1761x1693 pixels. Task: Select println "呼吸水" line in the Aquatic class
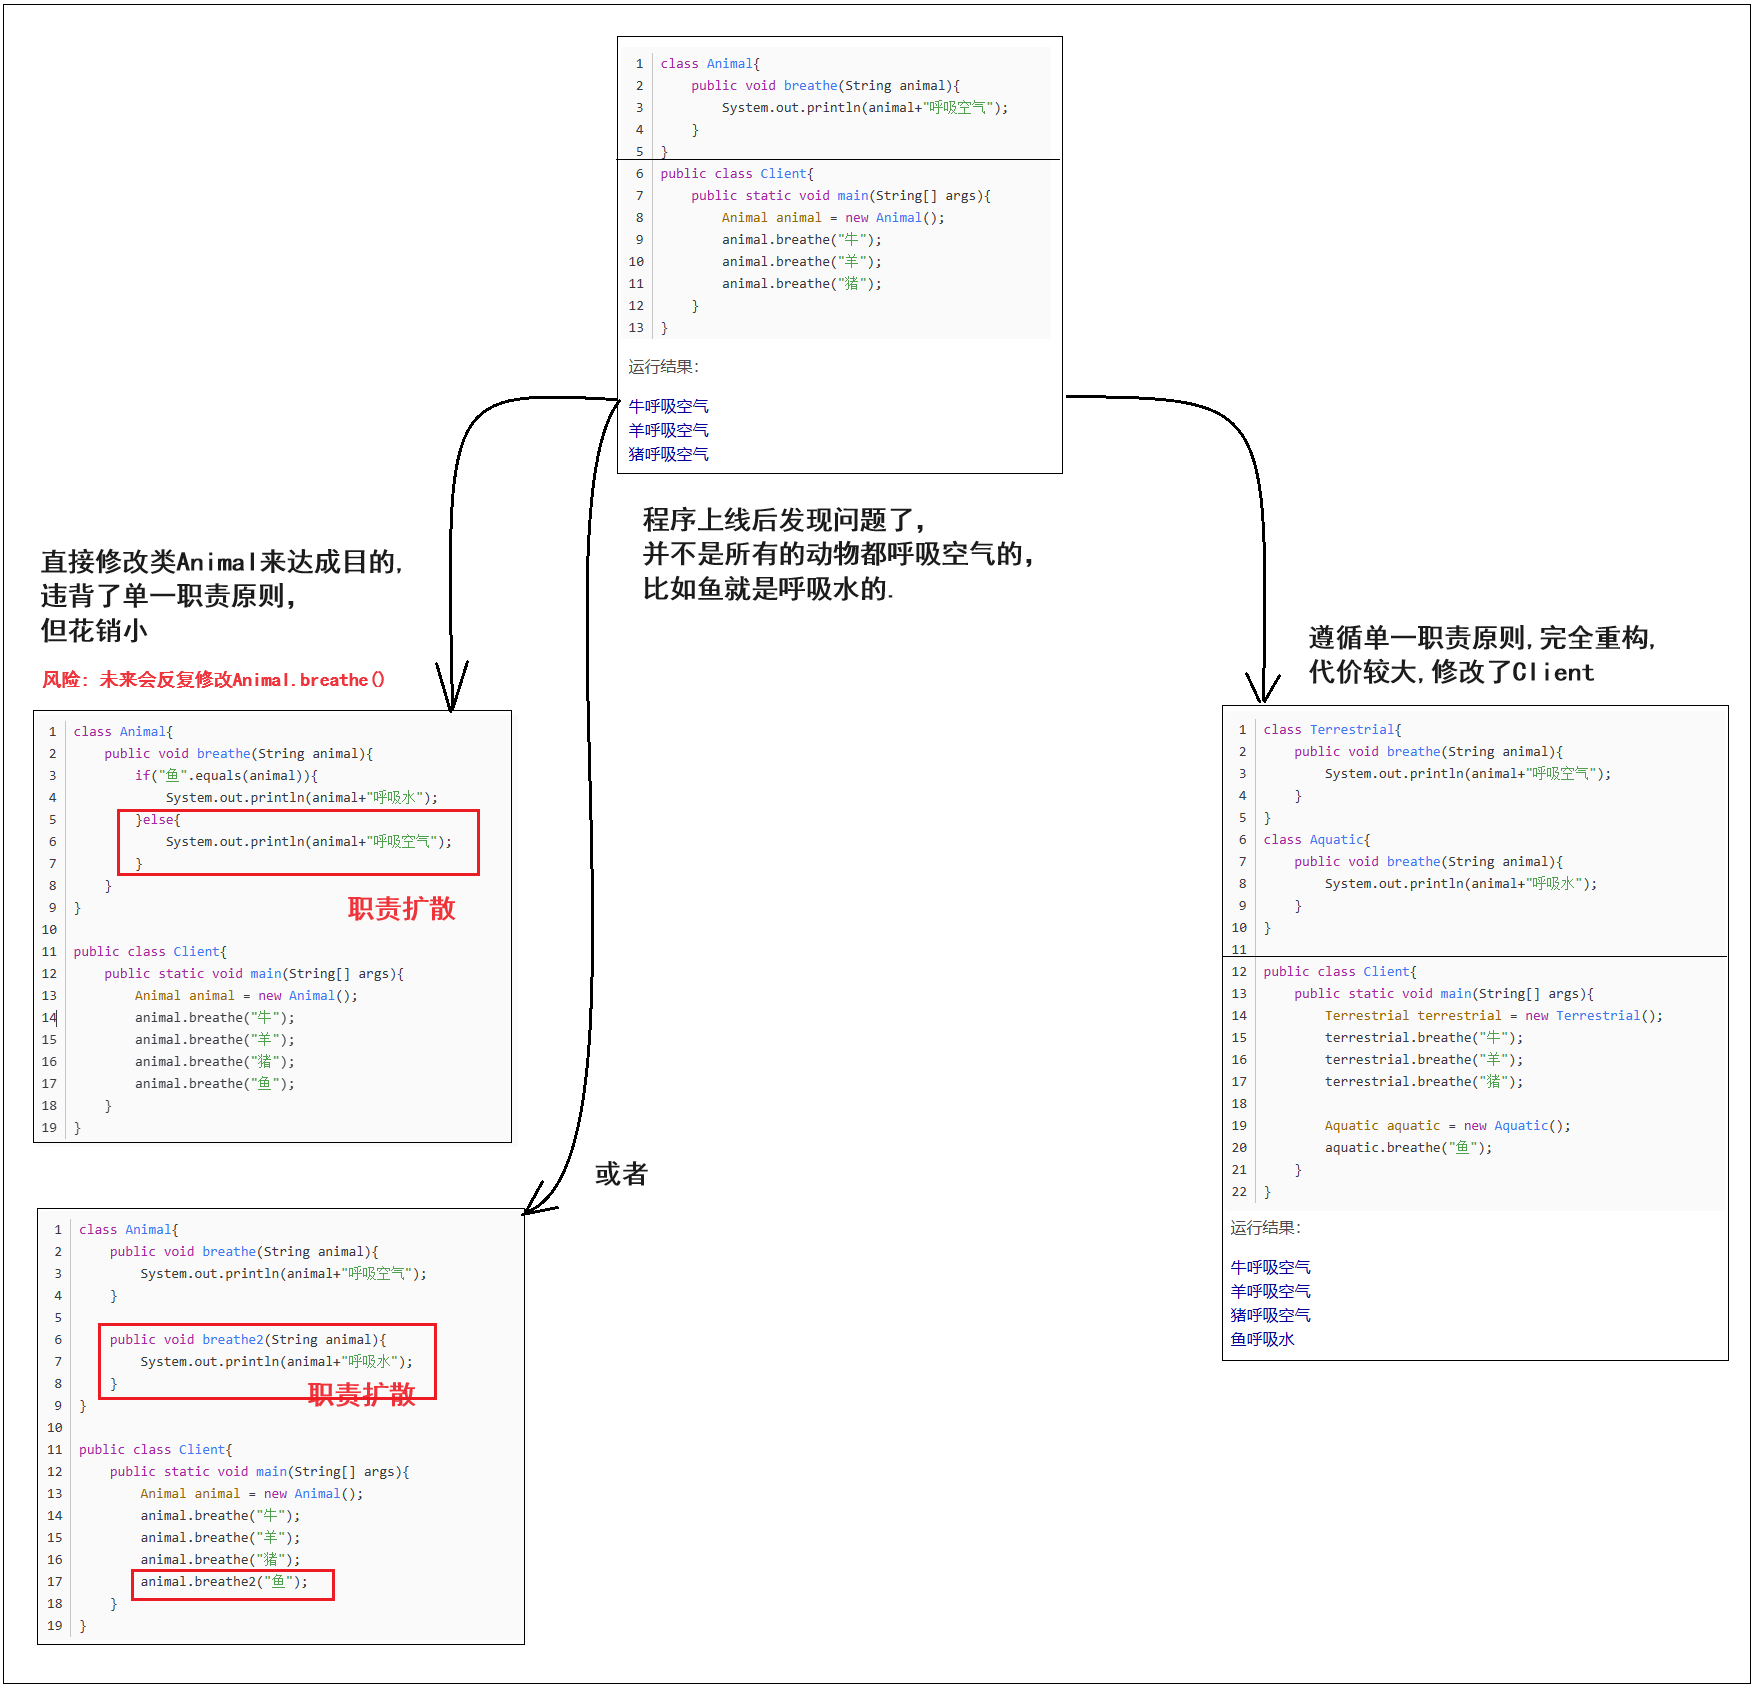[x=1461, y=884]
